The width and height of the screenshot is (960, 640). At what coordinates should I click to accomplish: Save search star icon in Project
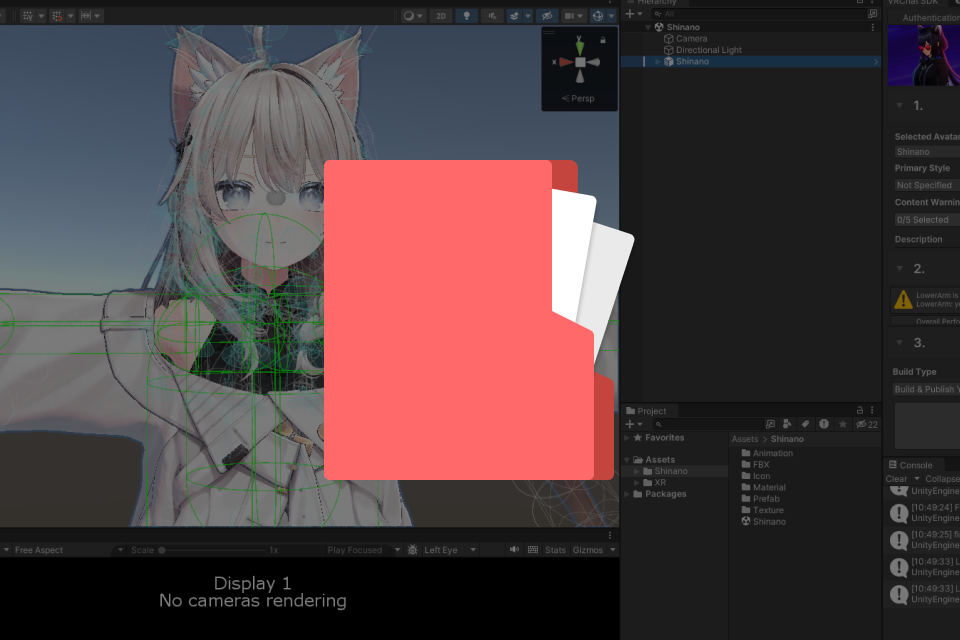842,424
